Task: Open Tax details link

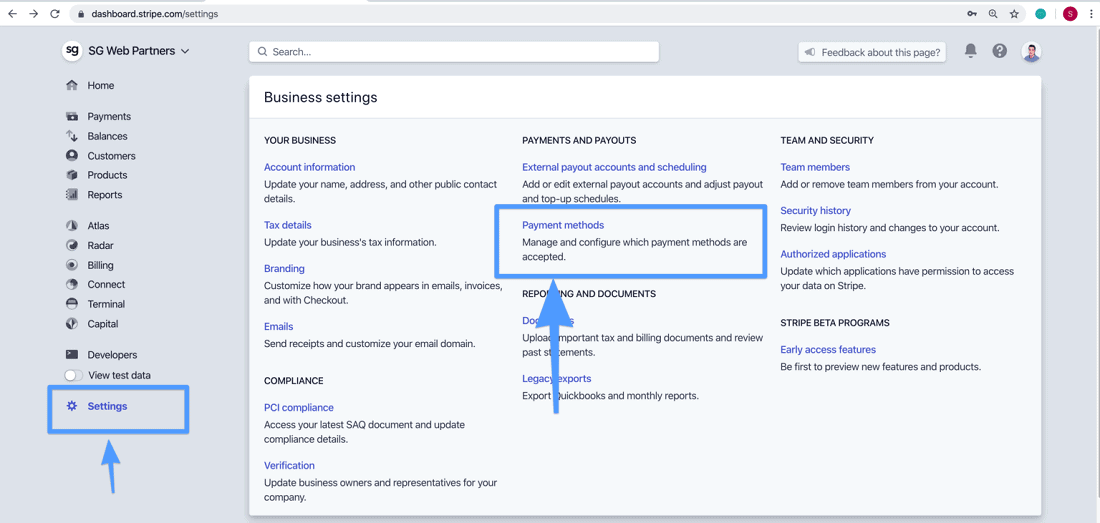Action: click(288, 225)
